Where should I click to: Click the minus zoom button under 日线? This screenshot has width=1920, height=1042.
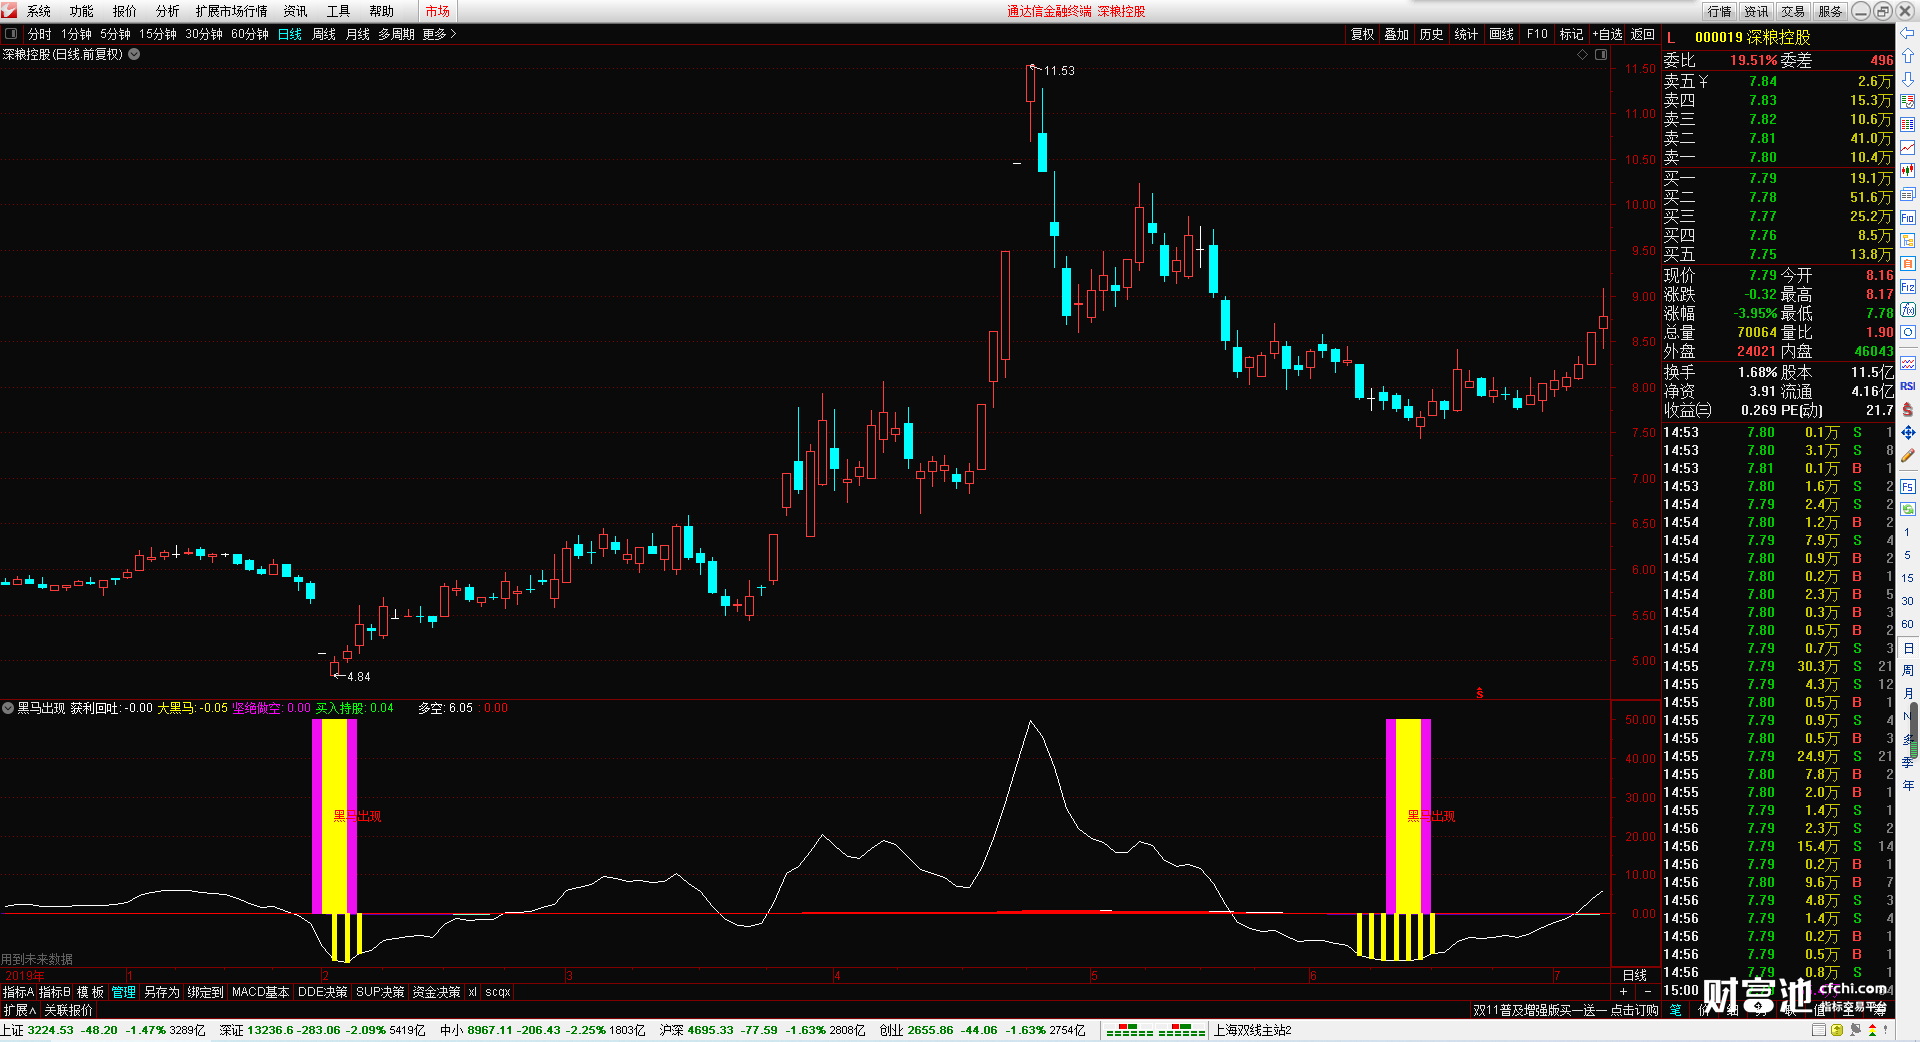click(x=1648, y=992)
